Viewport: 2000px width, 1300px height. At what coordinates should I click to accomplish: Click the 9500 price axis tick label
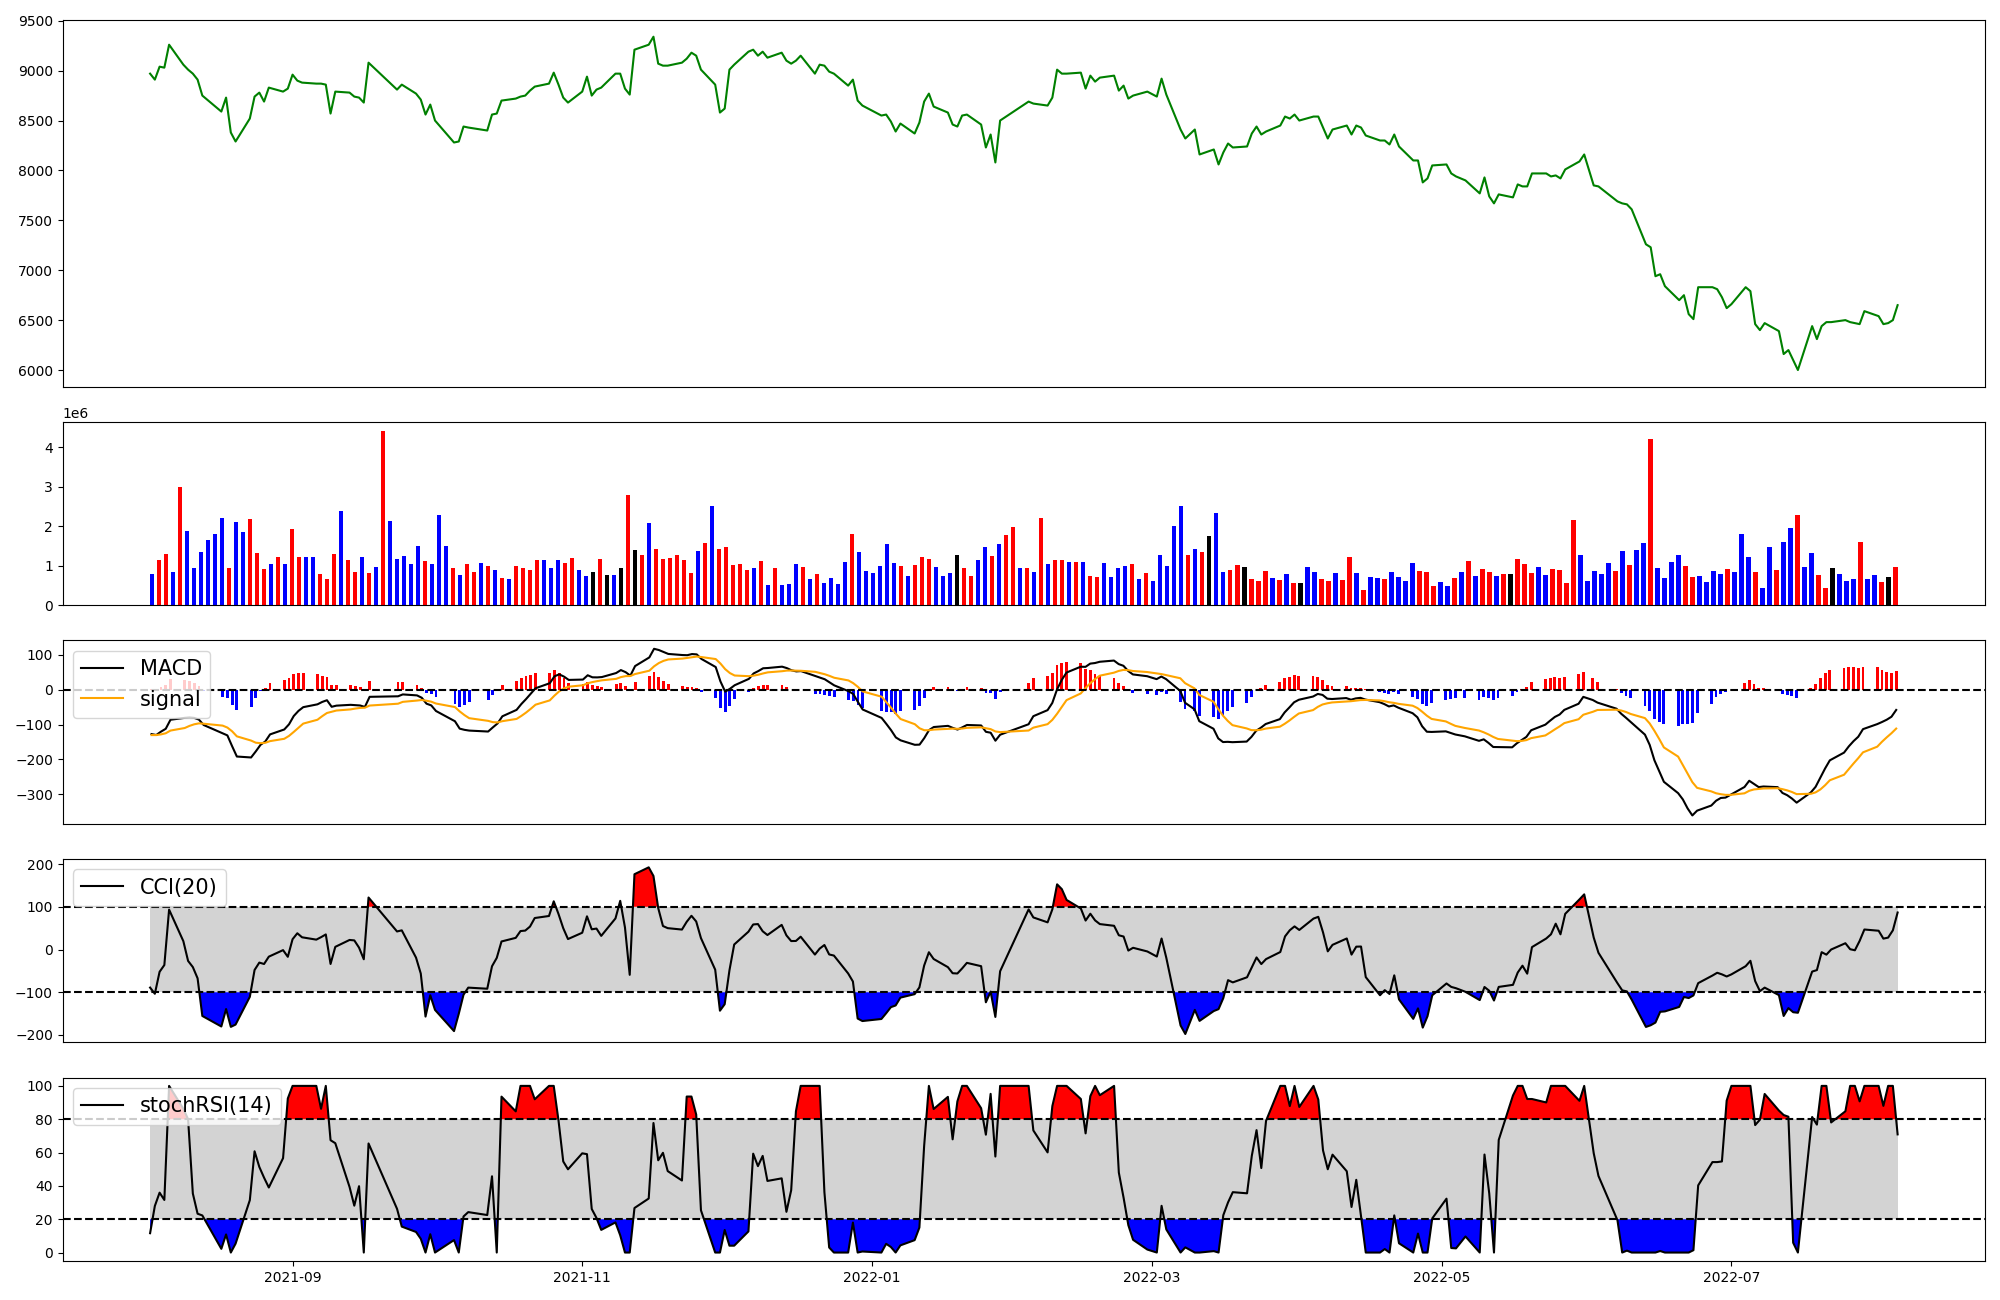36,21
